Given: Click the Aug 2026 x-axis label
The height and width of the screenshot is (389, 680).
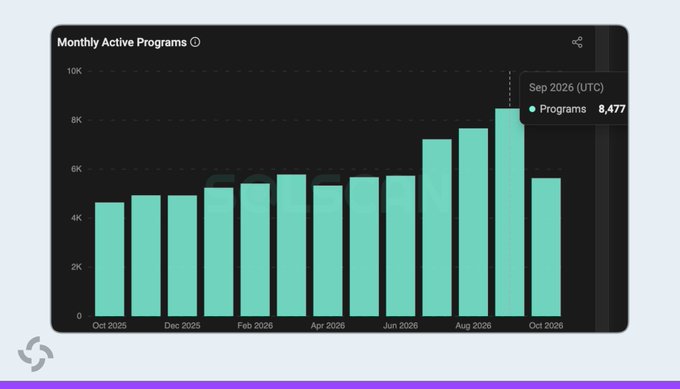Looking at the screenshot, I should point(474,326).
